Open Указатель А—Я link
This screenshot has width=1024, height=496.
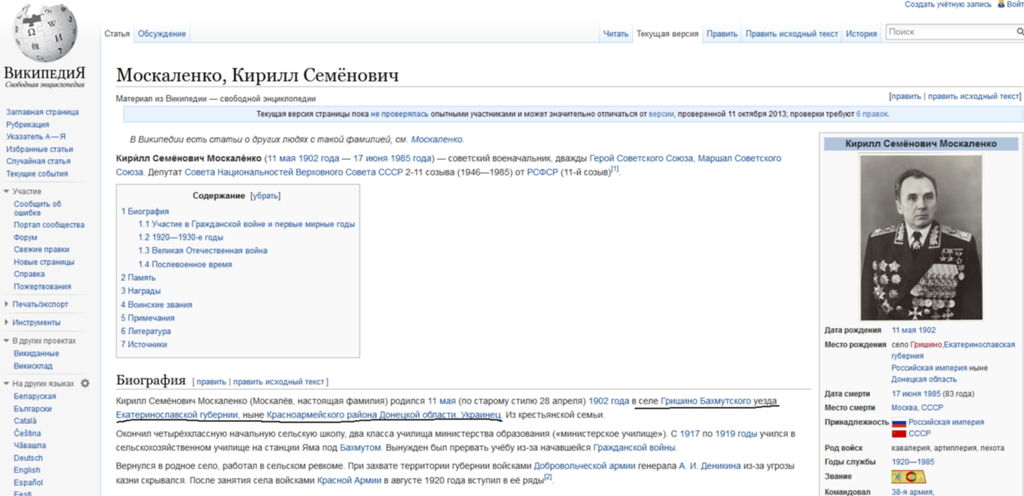click(x=36, y=136)
